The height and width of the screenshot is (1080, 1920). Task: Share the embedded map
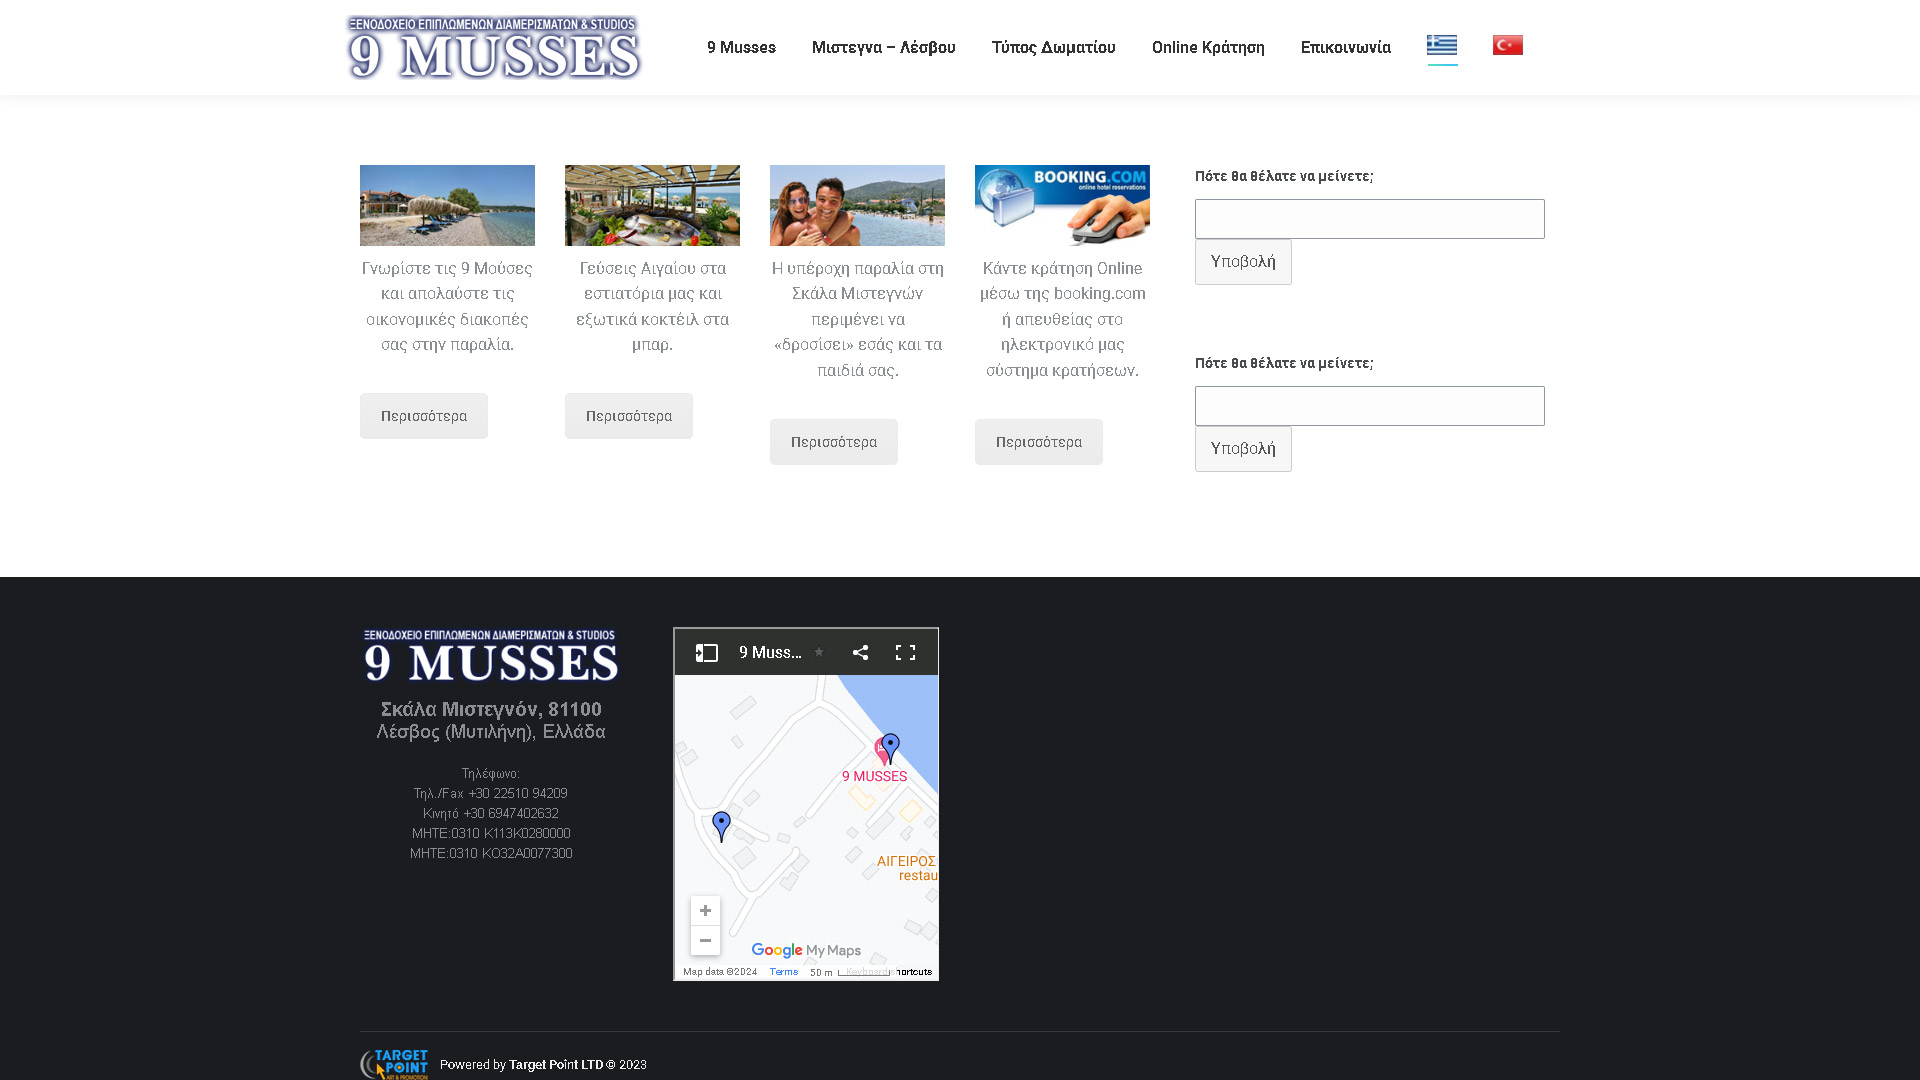click(x=860, y=653)
